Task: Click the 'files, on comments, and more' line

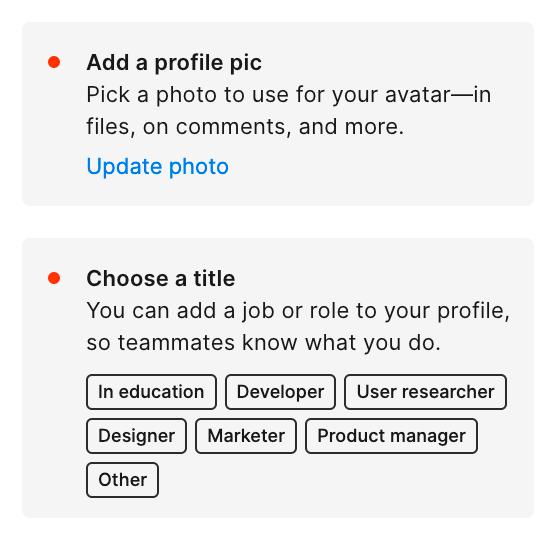Action: 245,127
